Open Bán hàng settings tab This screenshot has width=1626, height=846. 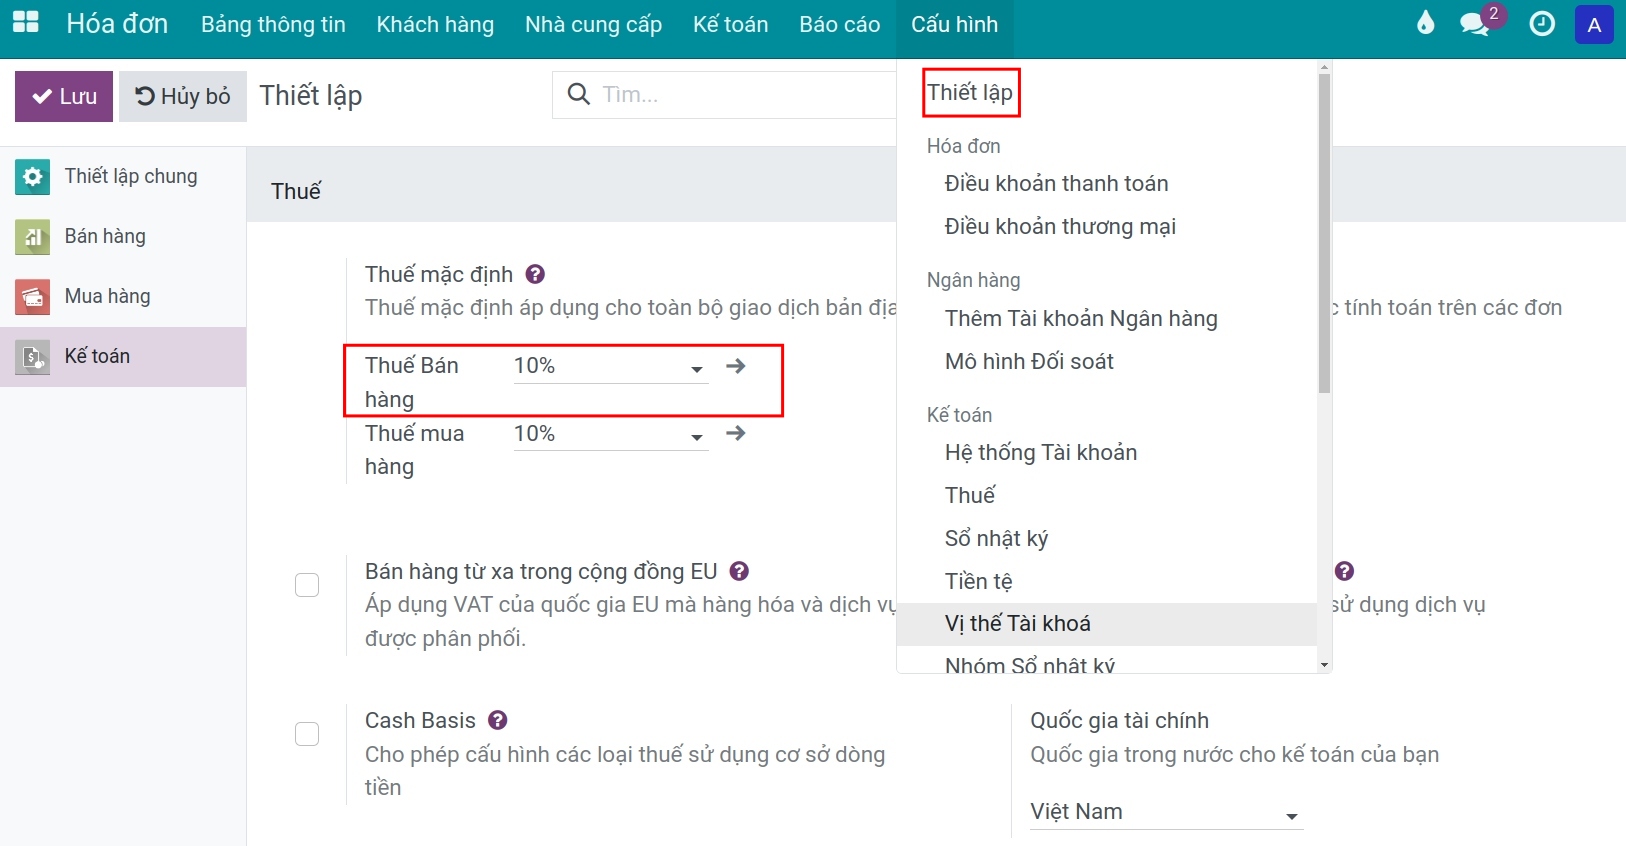coord(123,237)
